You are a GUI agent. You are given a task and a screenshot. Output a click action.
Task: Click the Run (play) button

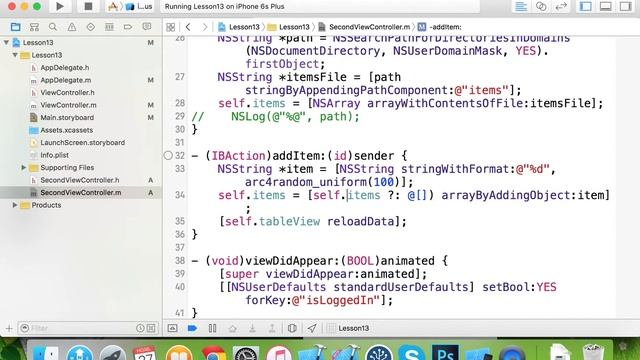click(x=60, y=6)
